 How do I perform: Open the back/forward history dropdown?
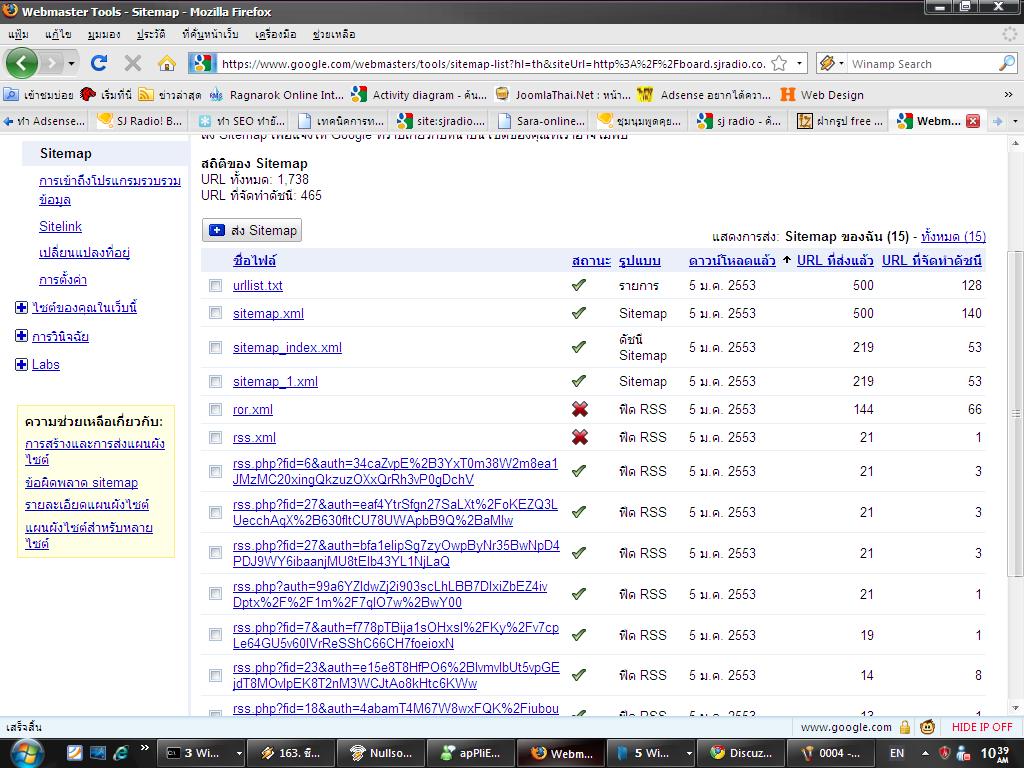pos(71,63)
